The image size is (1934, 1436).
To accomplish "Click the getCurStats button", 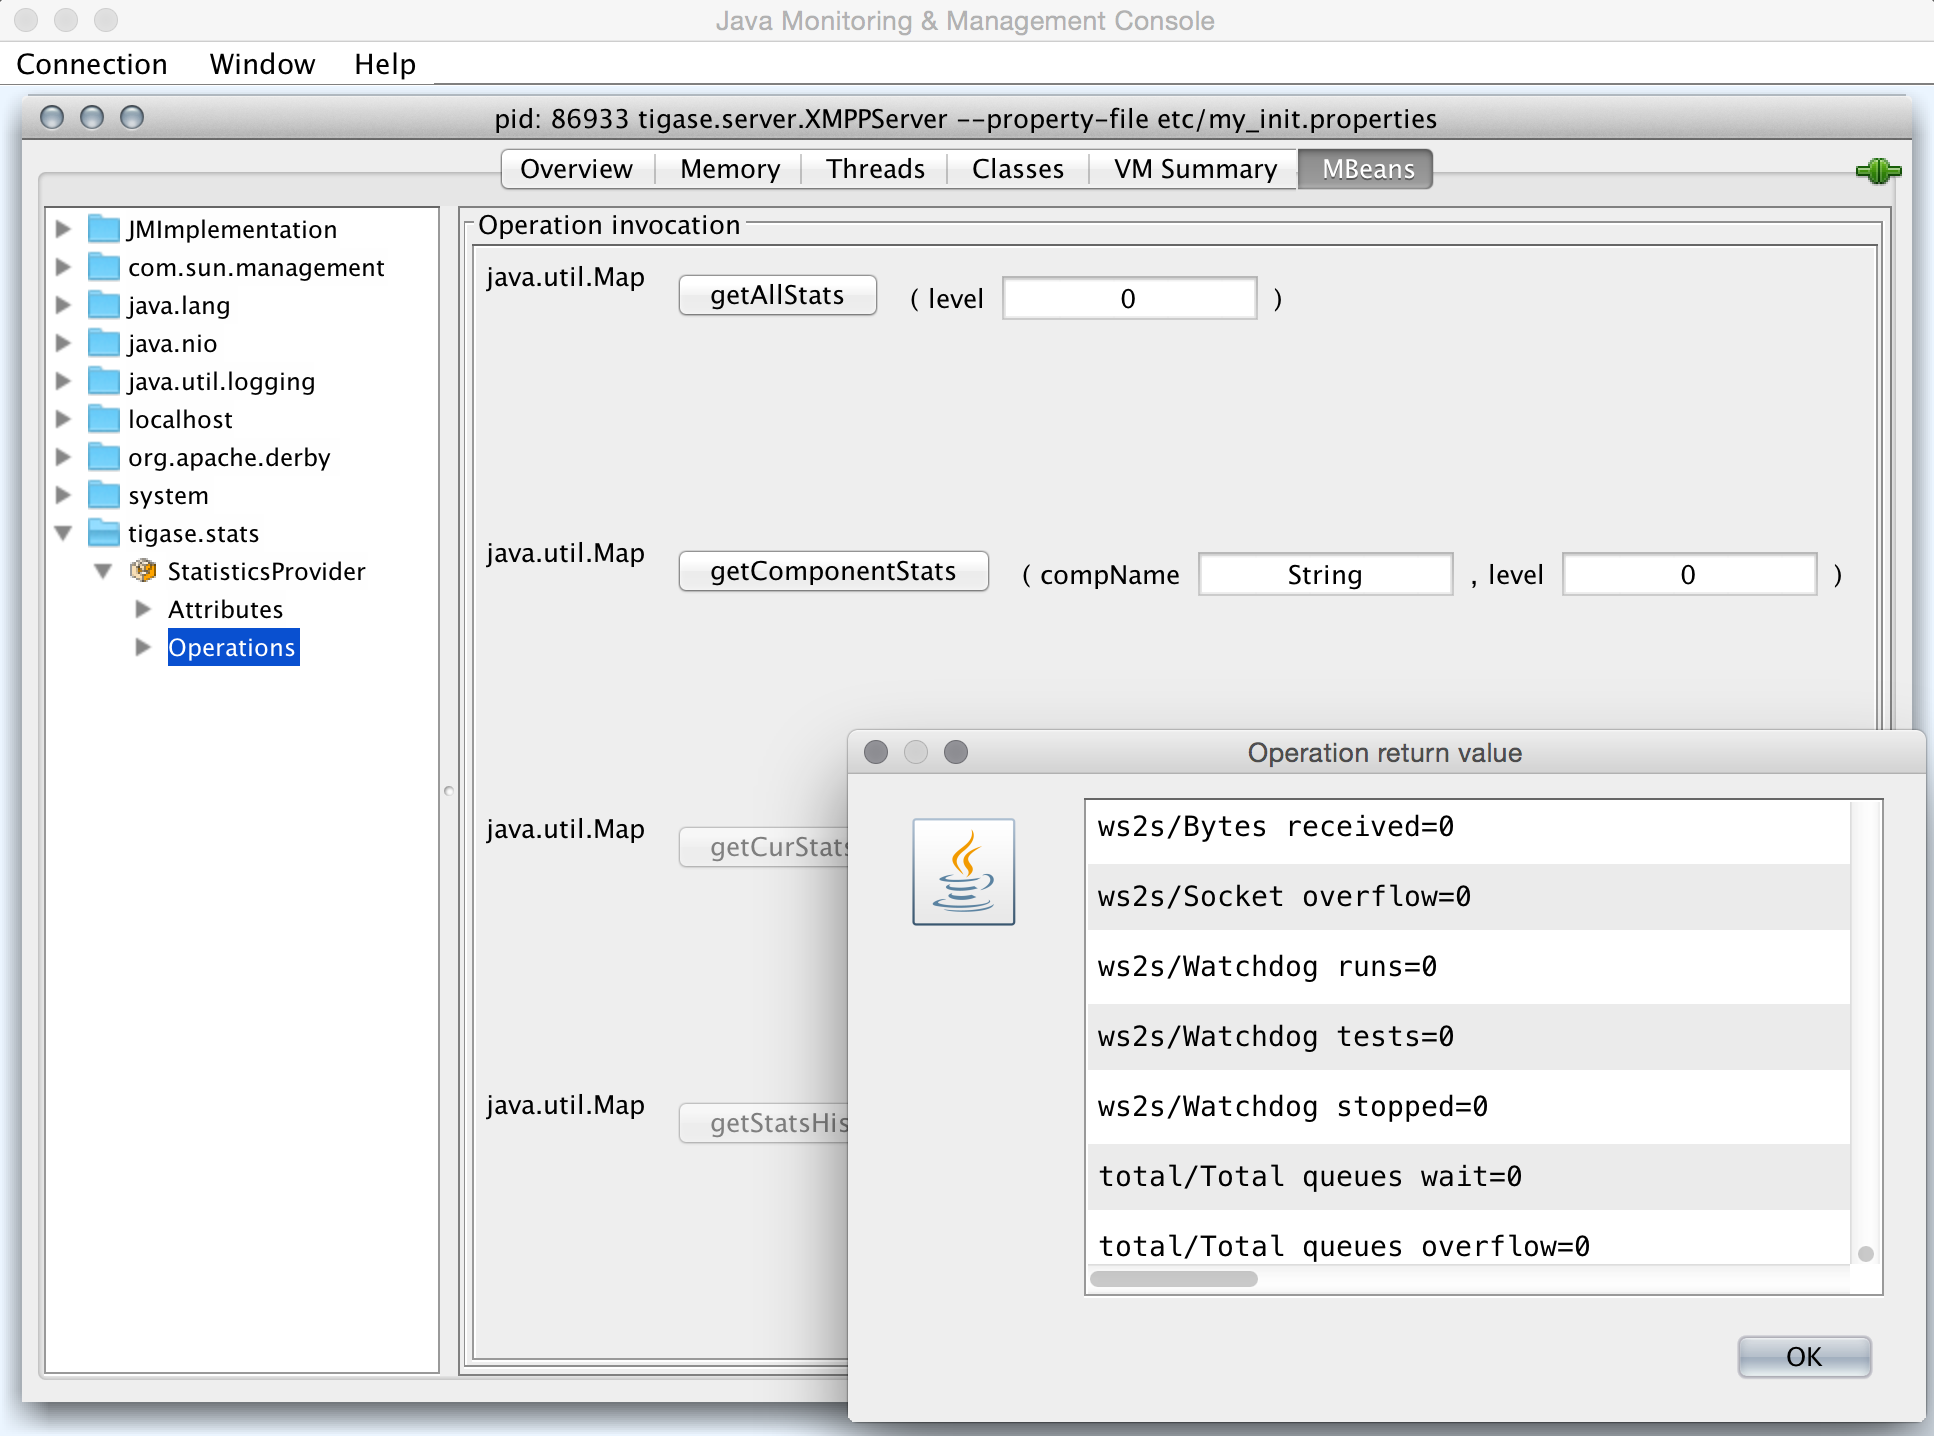I will click(x=764, y=847).
